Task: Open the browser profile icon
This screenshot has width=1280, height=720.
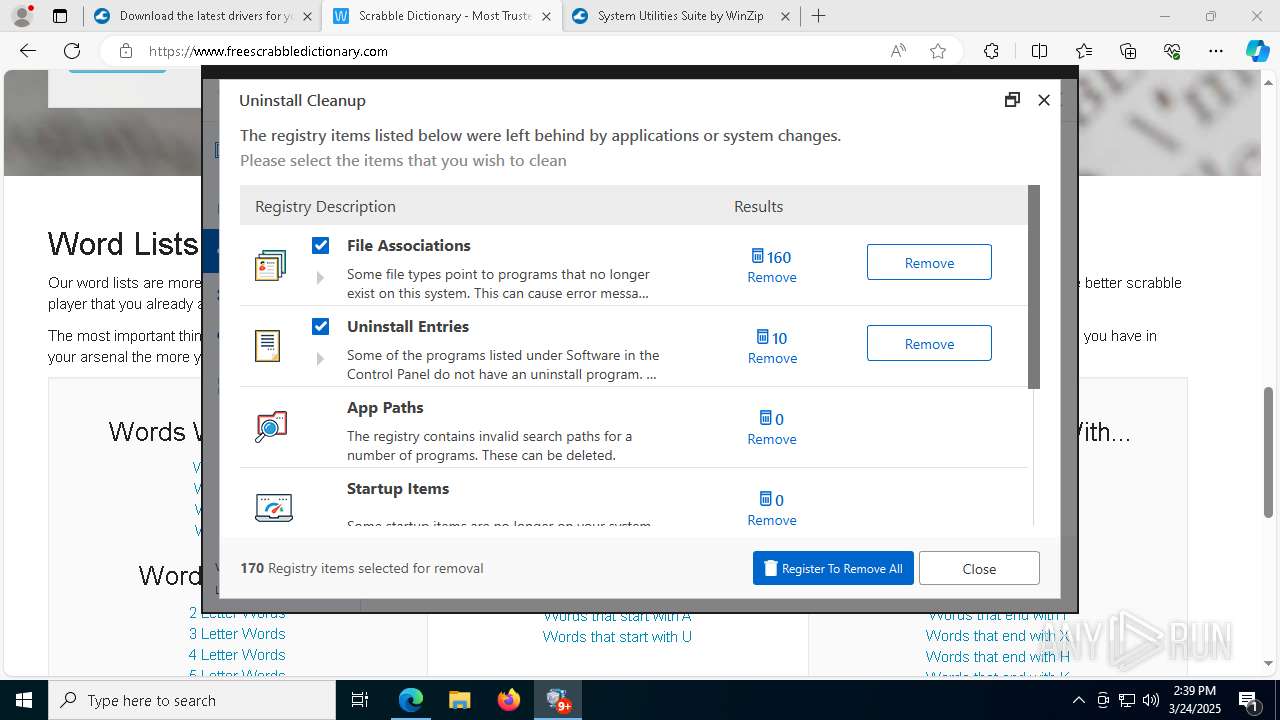Action: pos(22,16)
